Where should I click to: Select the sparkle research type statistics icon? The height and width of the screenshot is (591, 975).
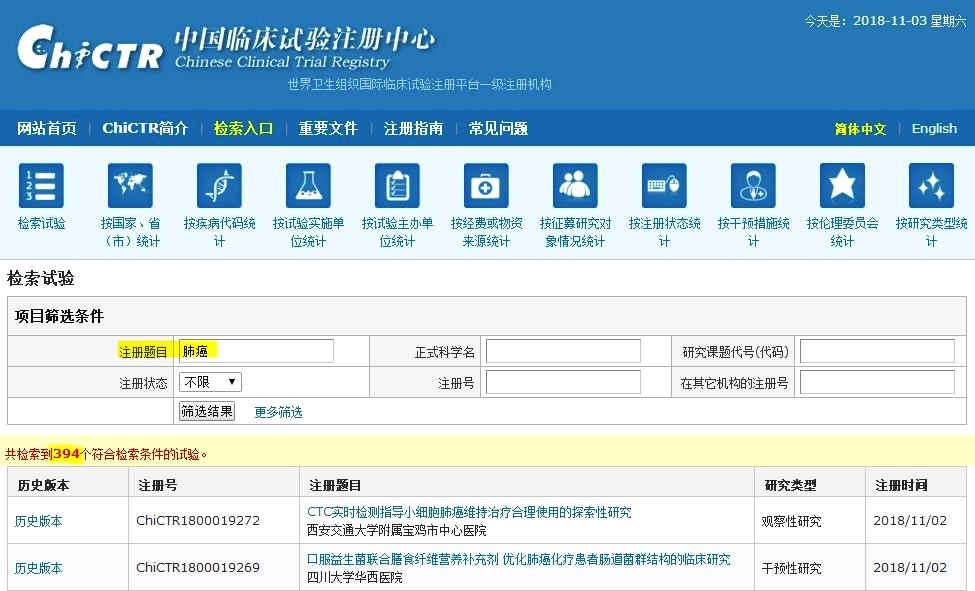point(931,186)
